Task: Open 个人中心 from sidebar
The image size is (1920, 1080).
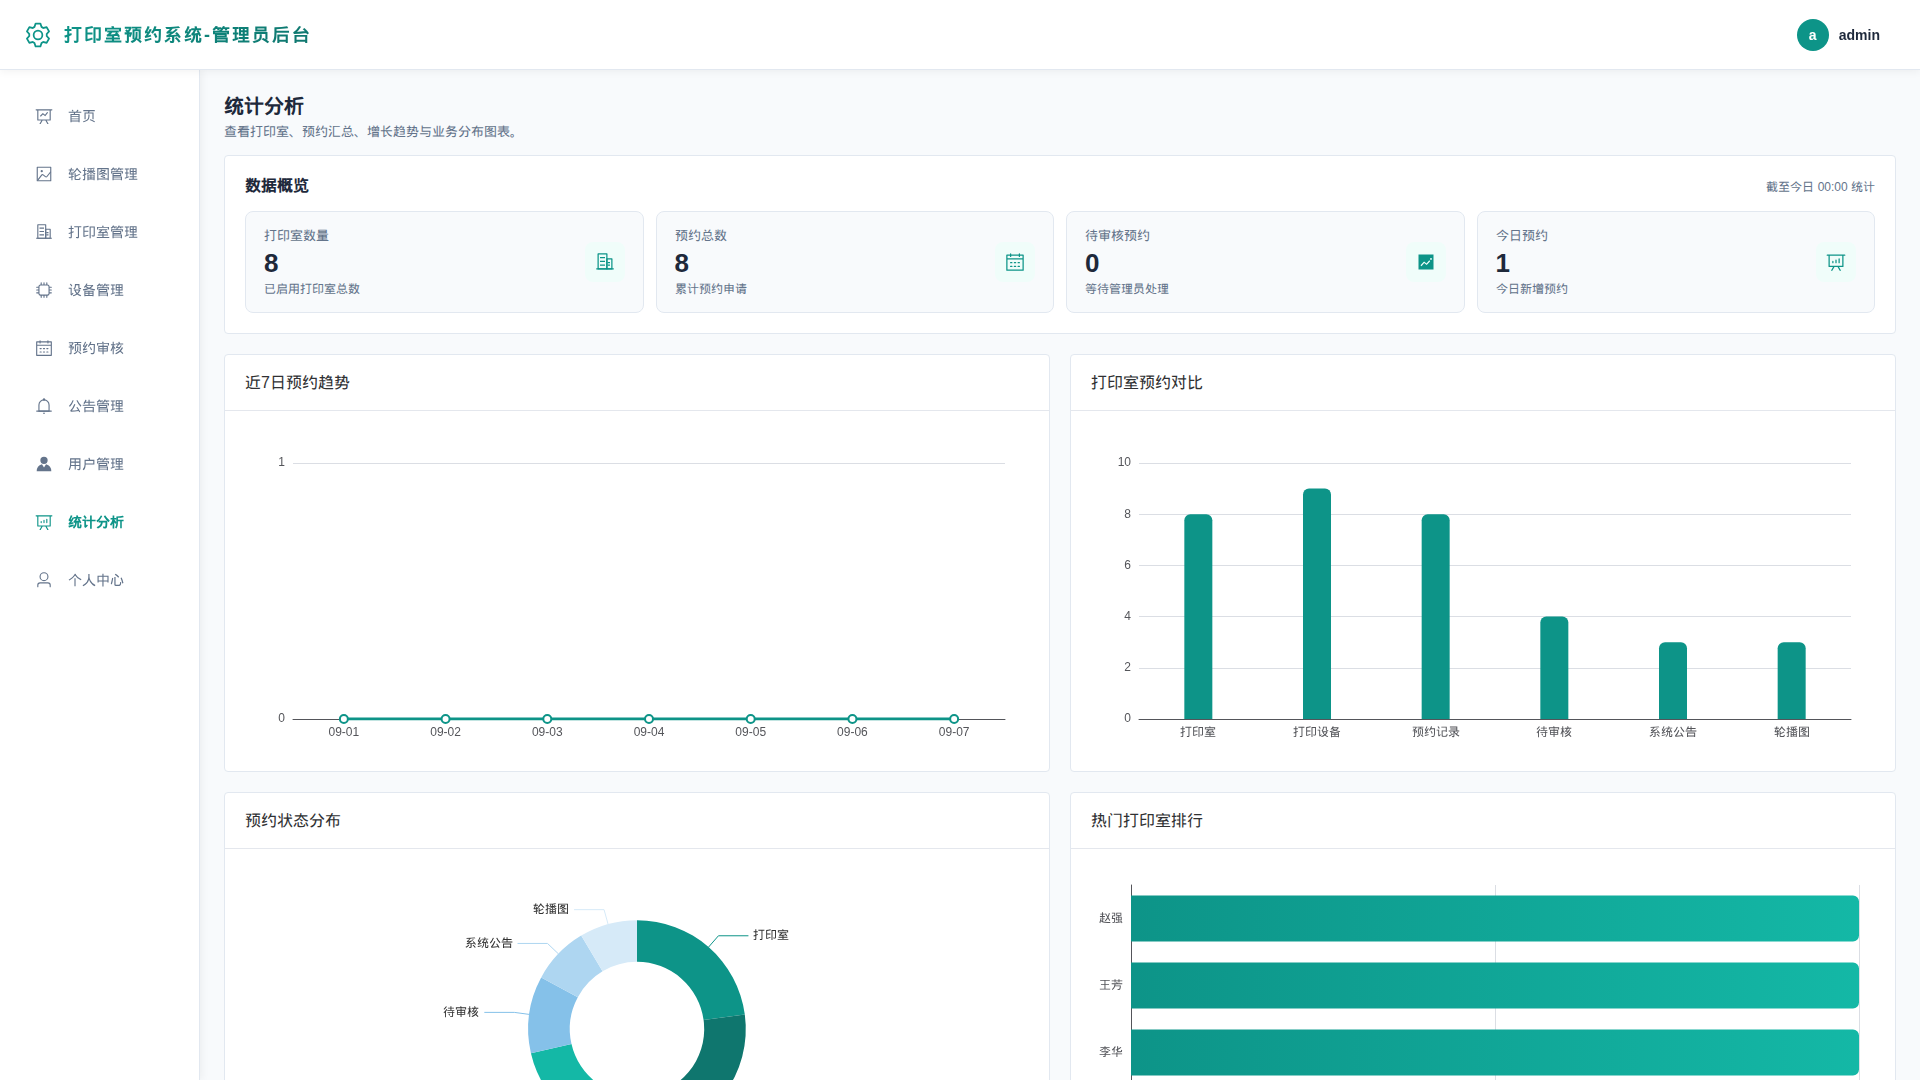Action: point(100,580)
